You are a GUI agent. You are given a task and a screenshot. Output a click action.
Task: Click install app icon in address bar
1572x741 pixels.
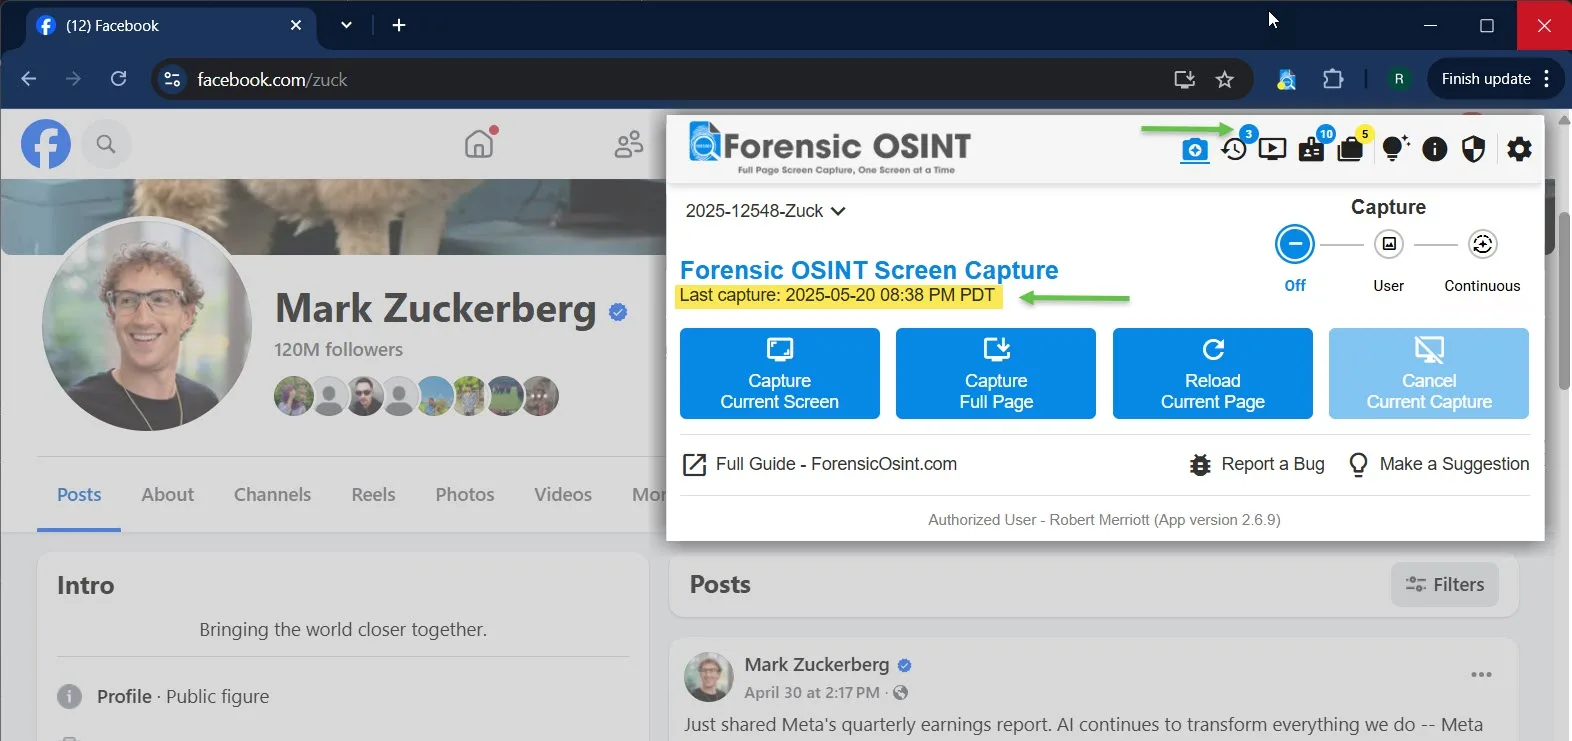point(1184,79)
